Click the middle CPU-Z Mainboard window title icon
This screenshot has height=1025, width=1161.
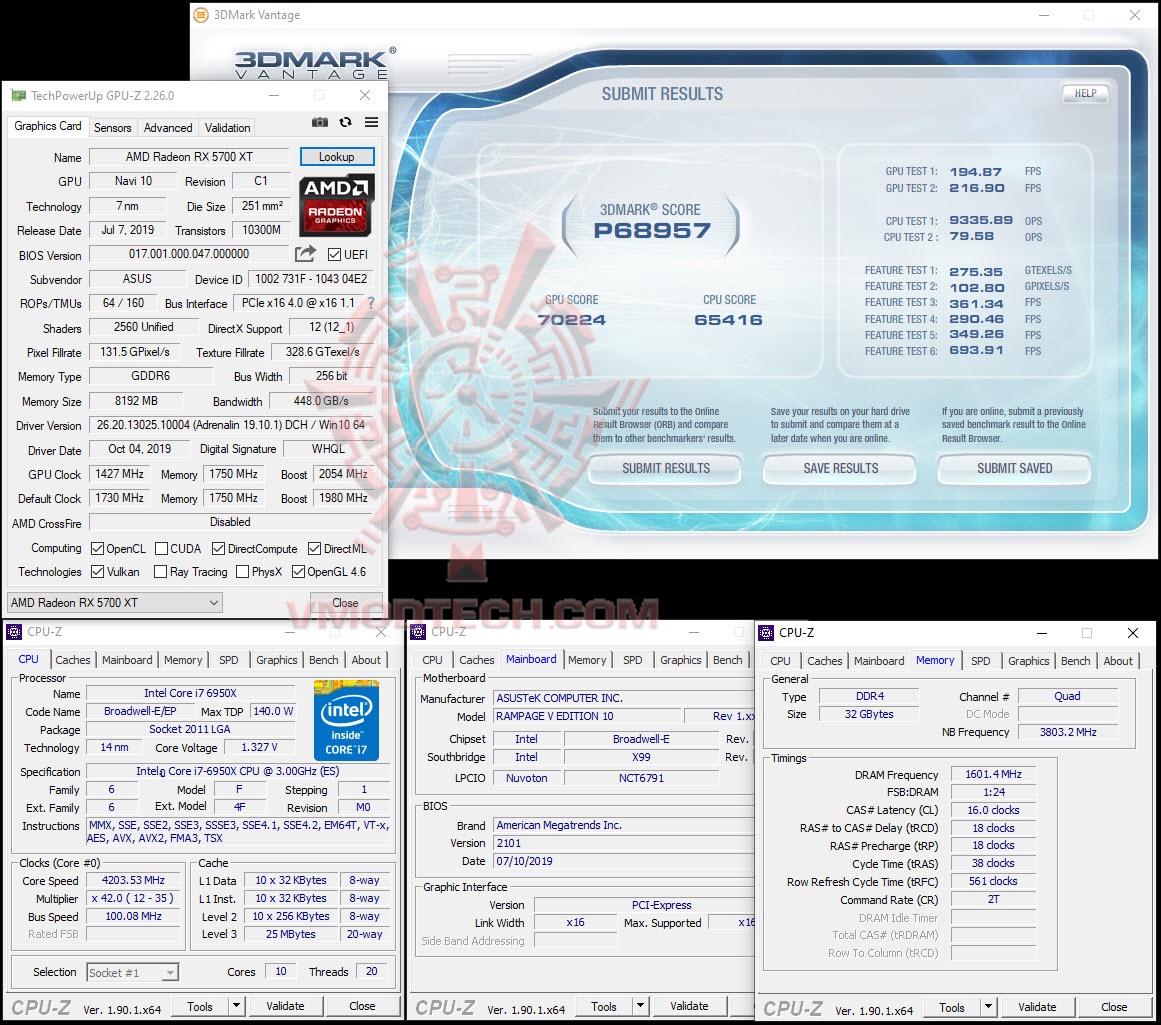click(x=418, y=632)
